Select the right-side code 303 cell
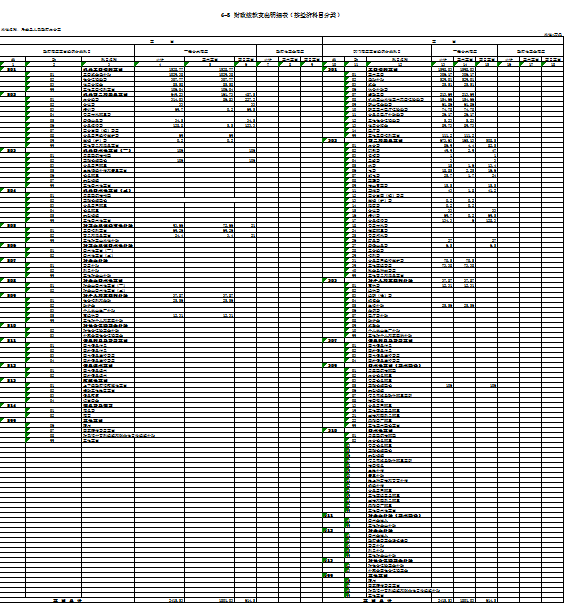578x613 pixels. click(333, 281)
